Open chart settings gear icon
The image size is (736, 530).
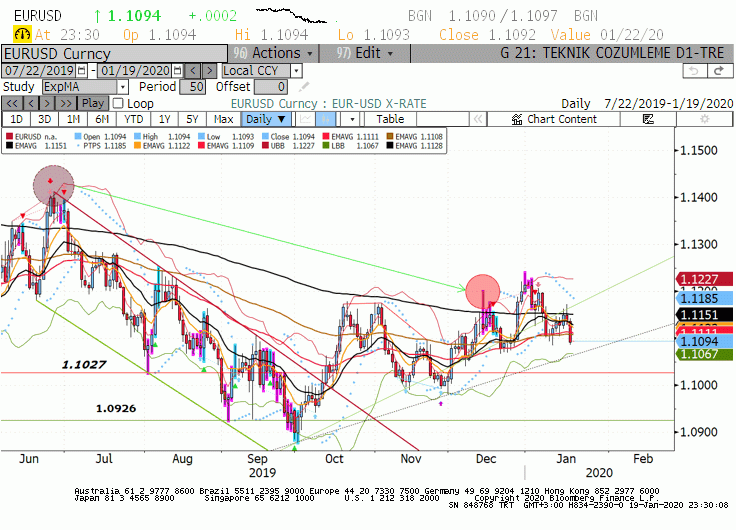pyautogui.click(x=705, y=119)
